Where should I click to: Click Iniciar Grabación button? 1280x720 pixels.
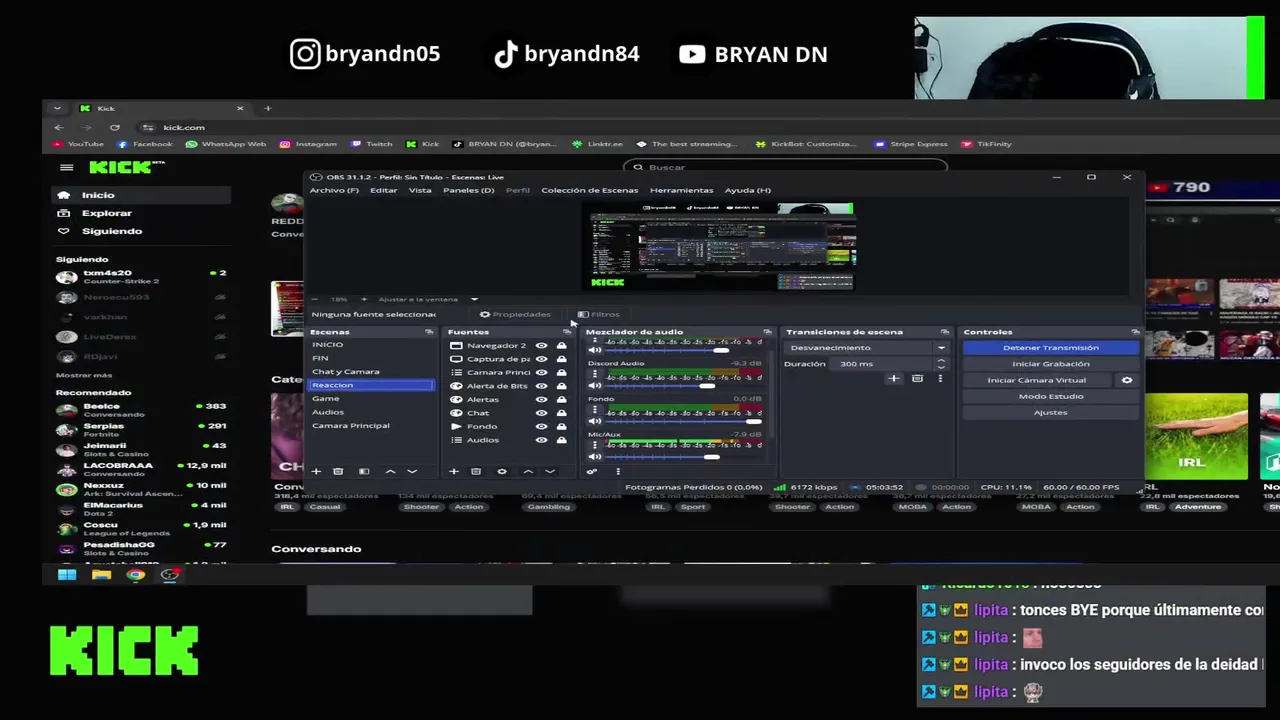[1051, 364]
